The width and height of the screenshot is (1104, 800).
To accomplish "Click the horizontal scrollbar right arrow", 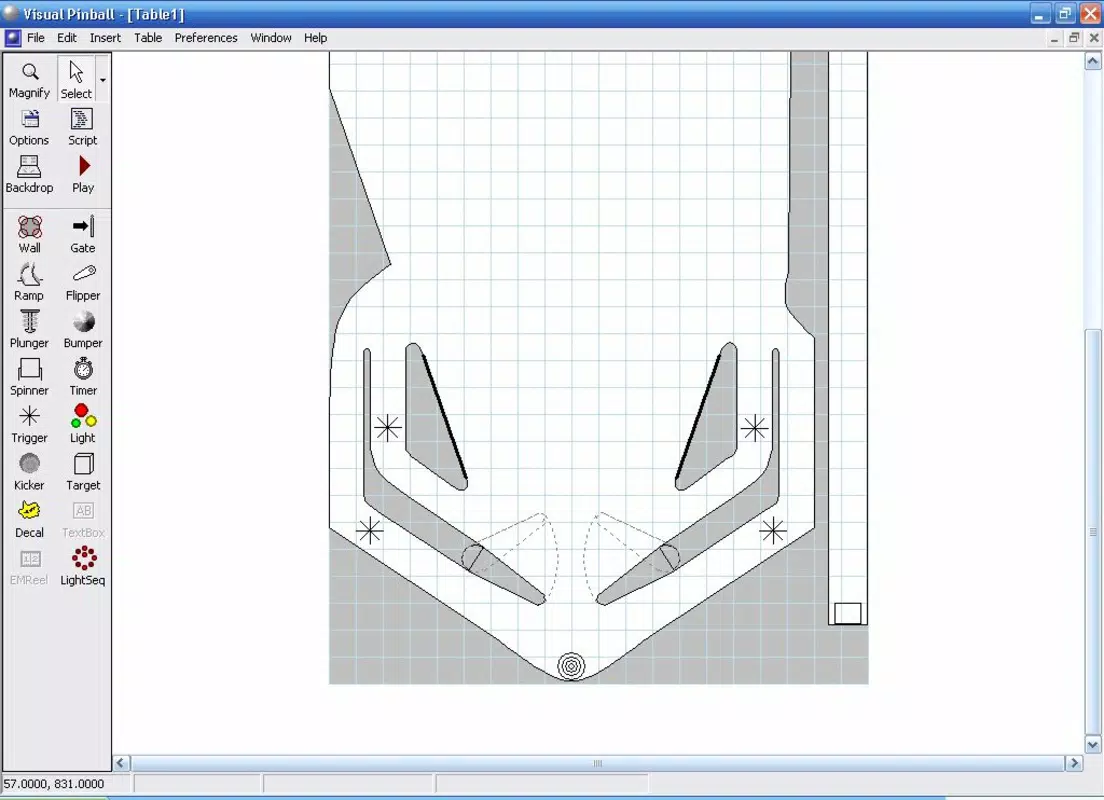I will [x=1074, y=763].
